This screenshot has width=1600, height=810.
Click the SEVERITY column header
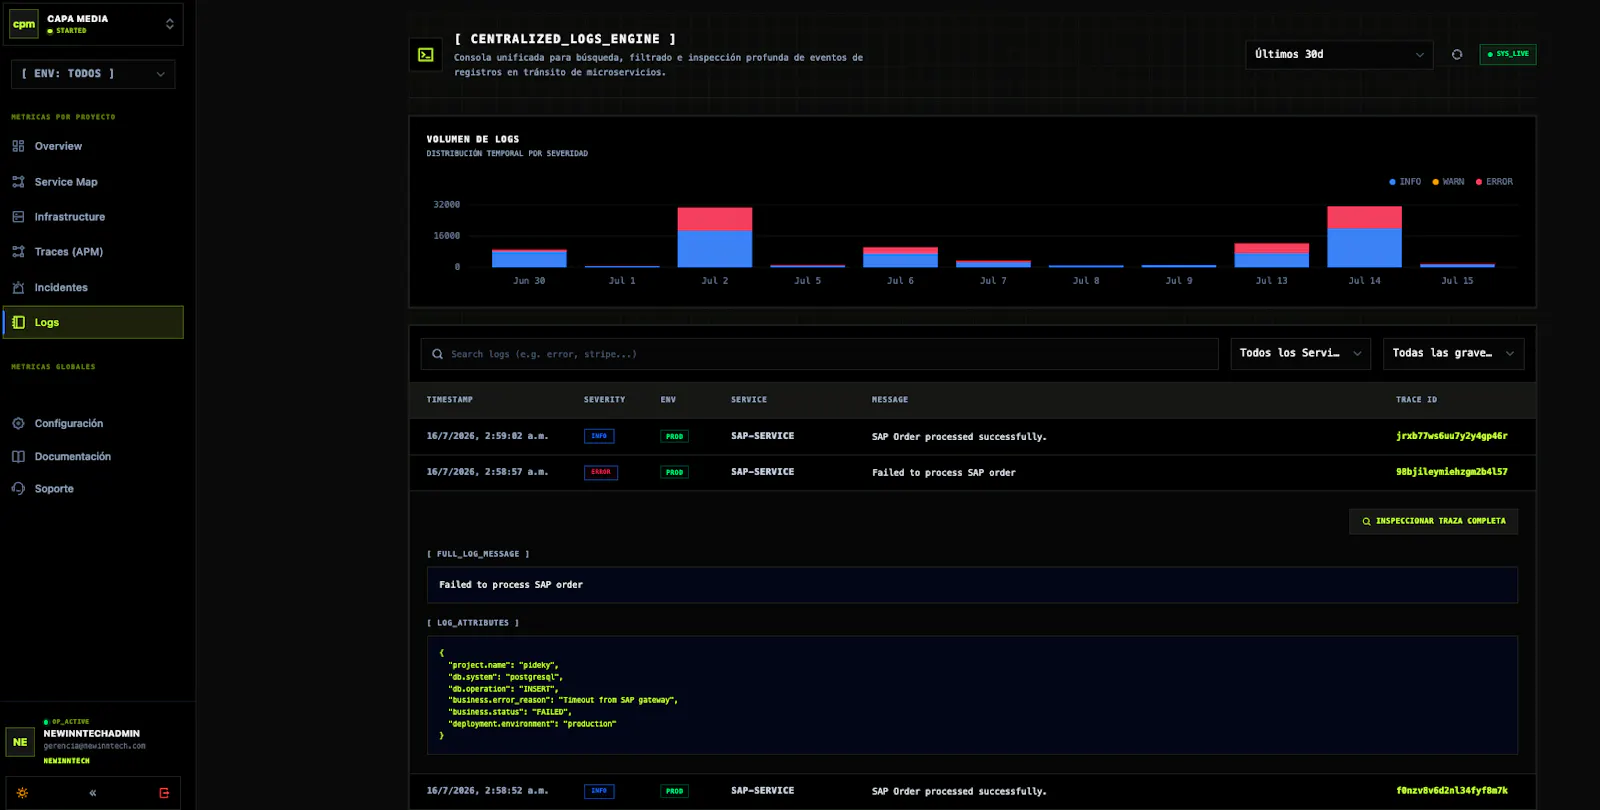pos(605,400)
